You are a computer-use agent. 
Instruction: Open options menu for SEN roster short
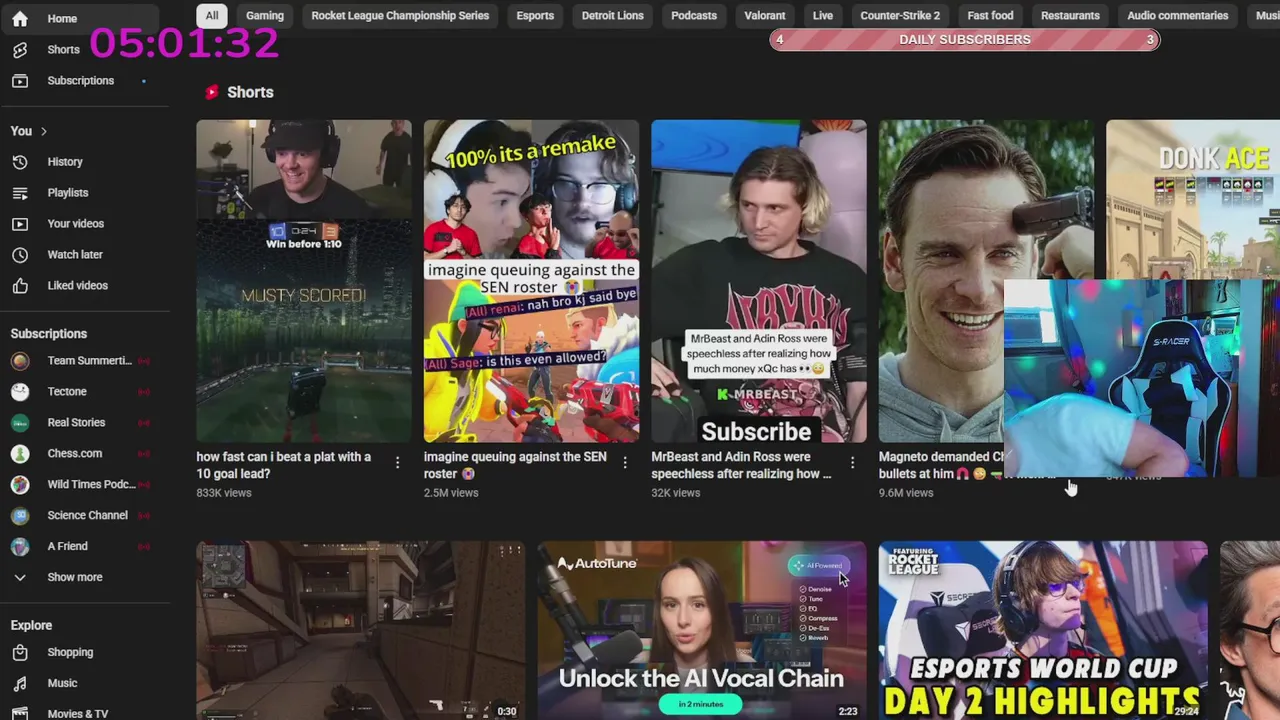click(x=625, y=462)
